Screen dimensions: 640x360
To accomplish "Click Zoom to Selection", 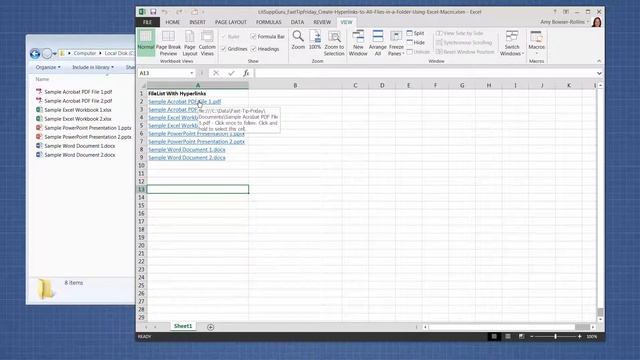I will (x=334, y=42).
